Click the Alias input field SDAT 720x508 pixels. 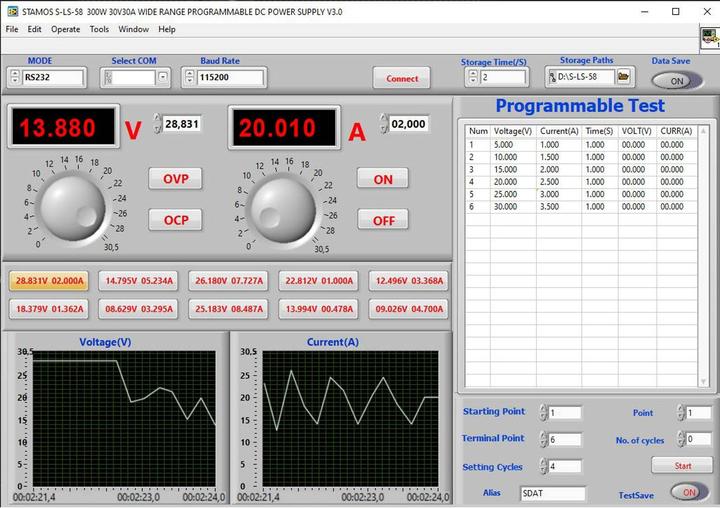click(x=553, y=493)
